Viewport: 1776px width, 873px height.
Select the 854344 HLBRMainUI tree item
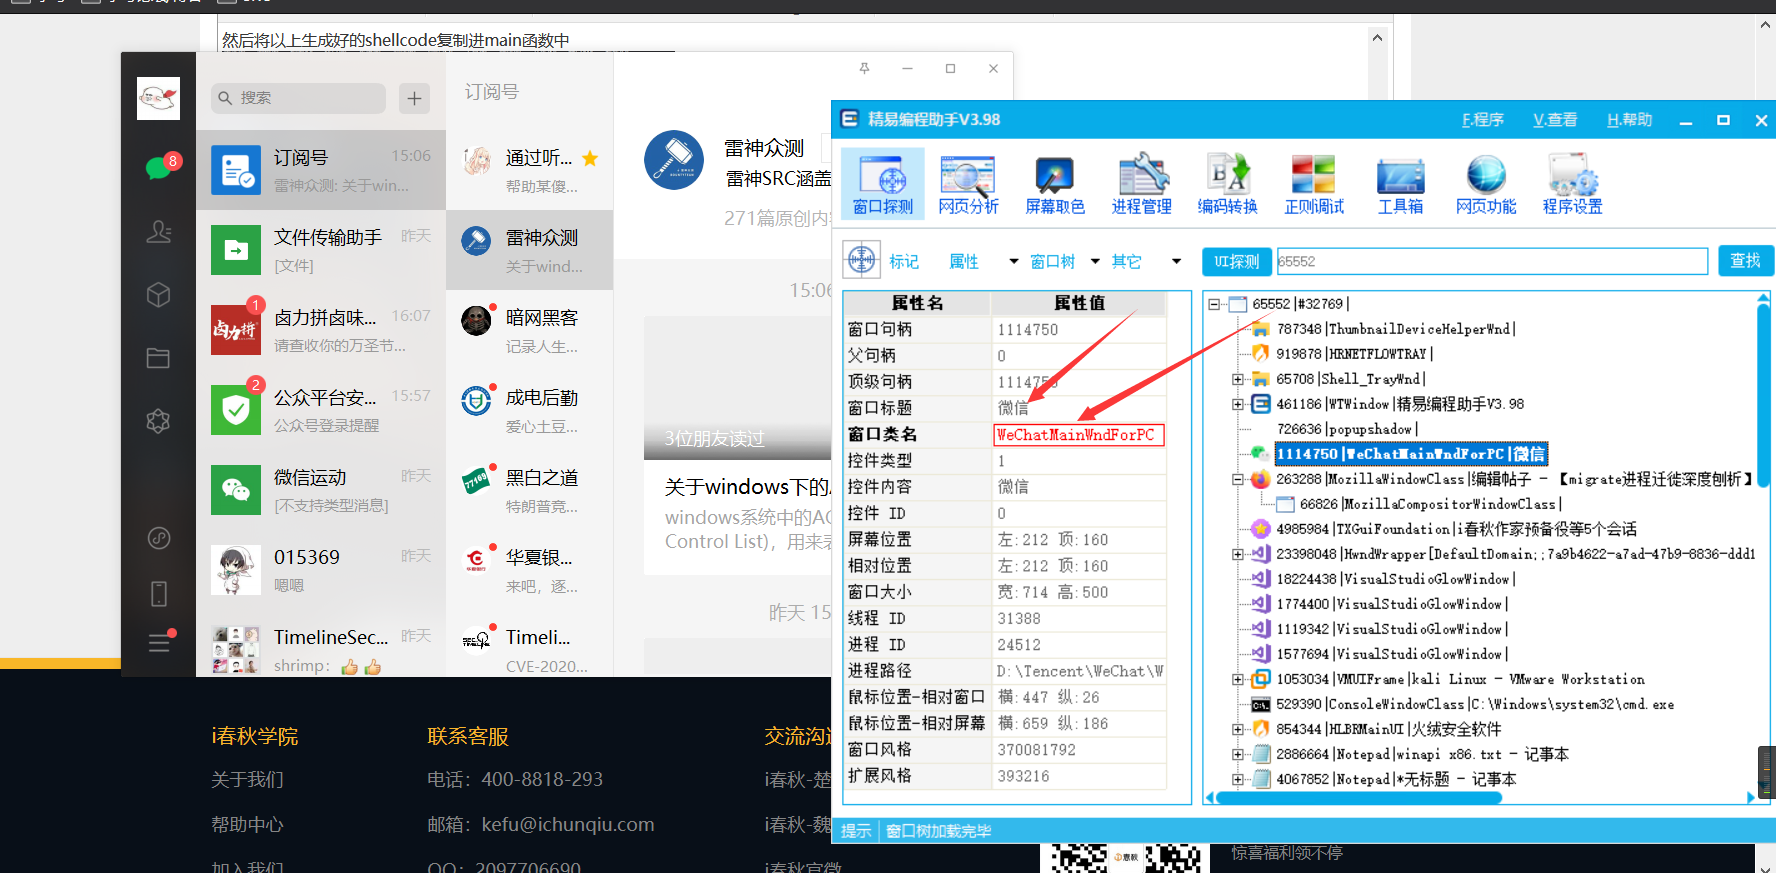tap(1389, 729)
